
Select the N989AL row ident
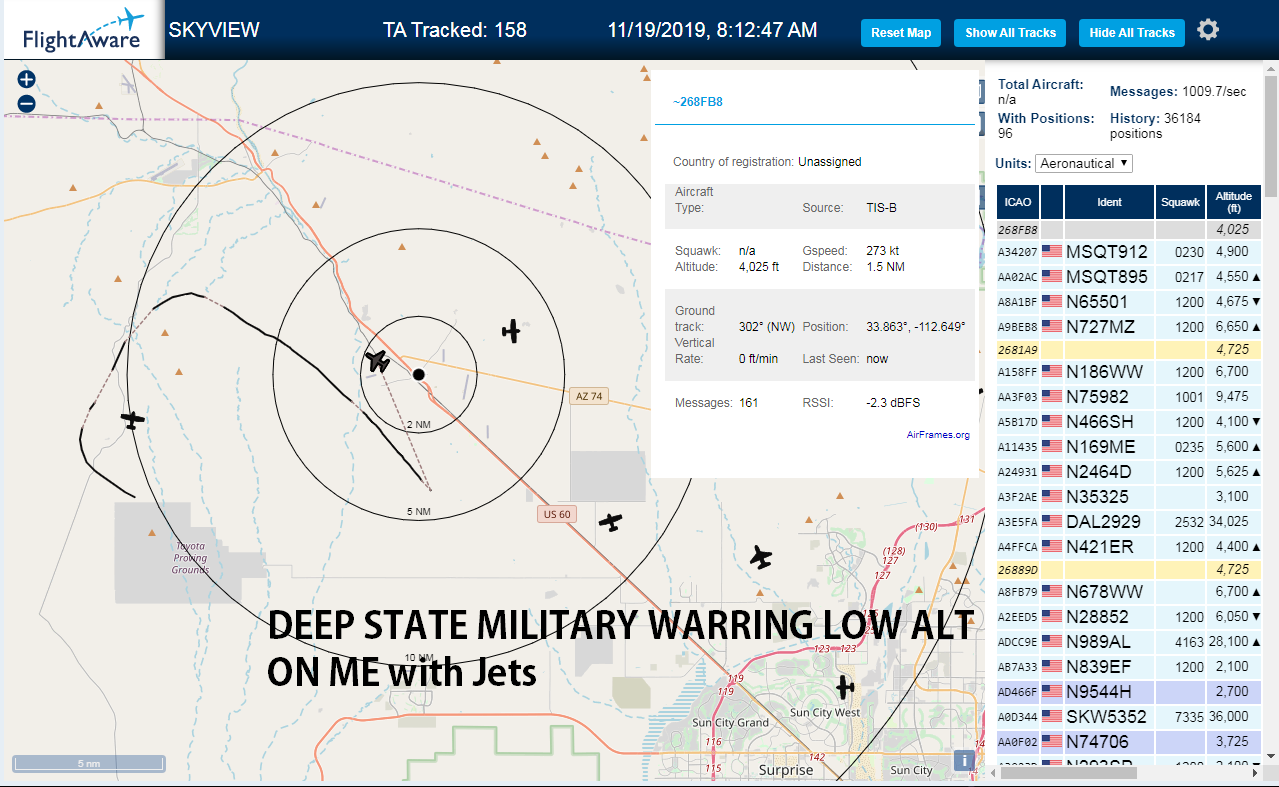[x=1099, y=641]
